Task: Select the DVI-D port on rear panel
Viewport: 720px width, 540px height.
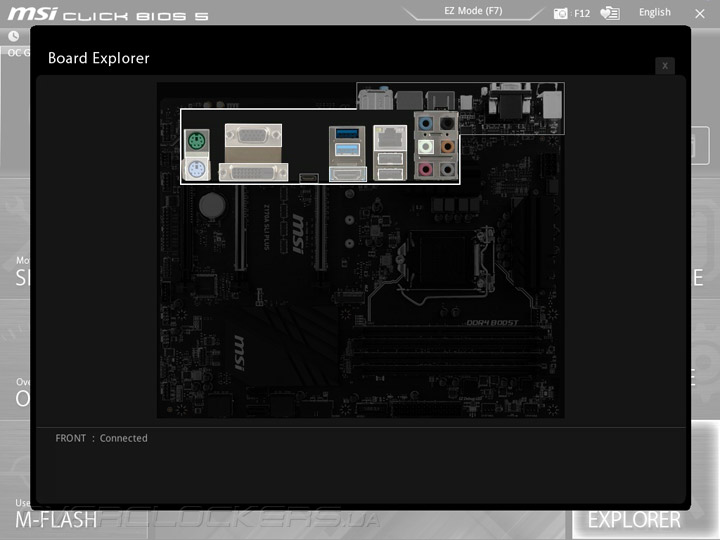Action: click(253, 173)
